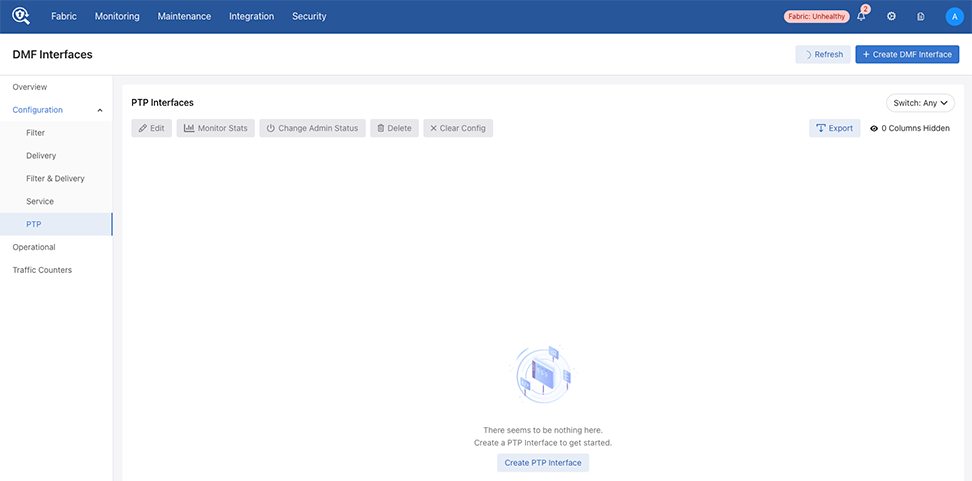Click the Monitor Stats button

(216, 128)
